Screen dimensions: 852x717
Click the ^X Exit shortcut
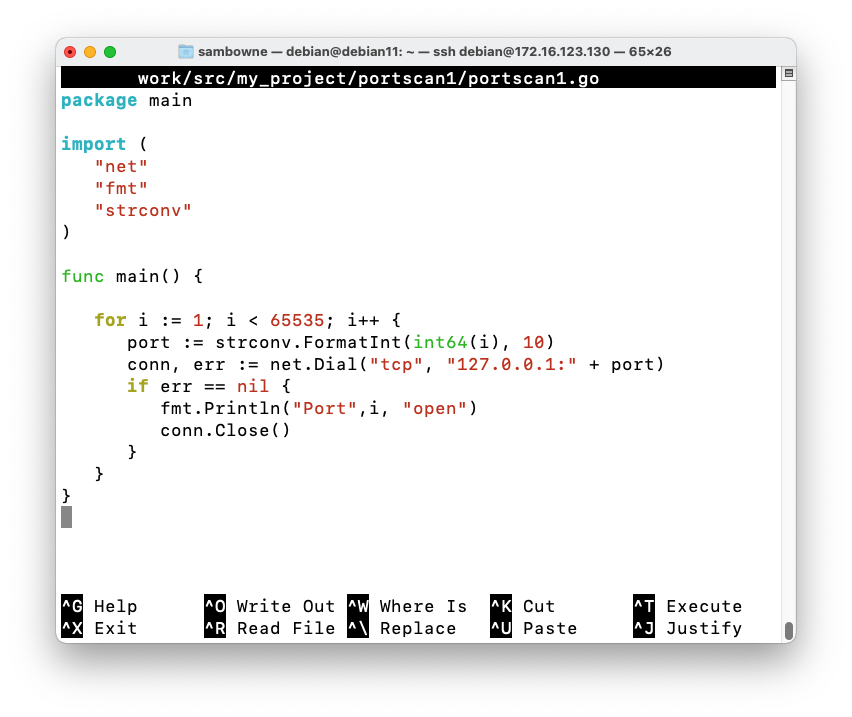(99, 628)
